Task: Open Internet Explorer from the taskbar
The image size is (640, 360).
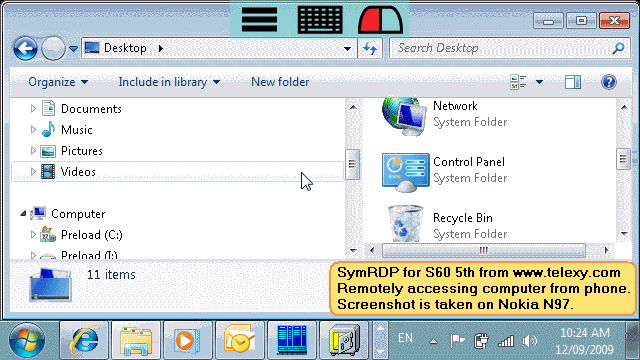Action: (x=84, y=340)
